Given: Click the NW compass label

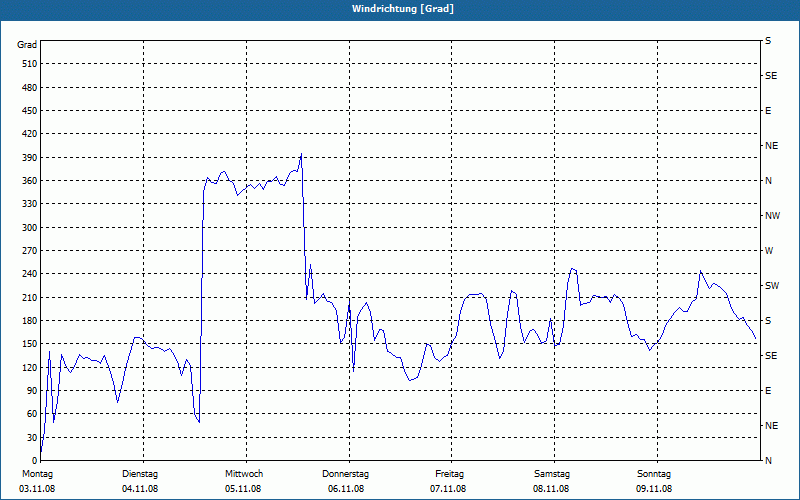Looking at the screenshot, I should (772, 216).
